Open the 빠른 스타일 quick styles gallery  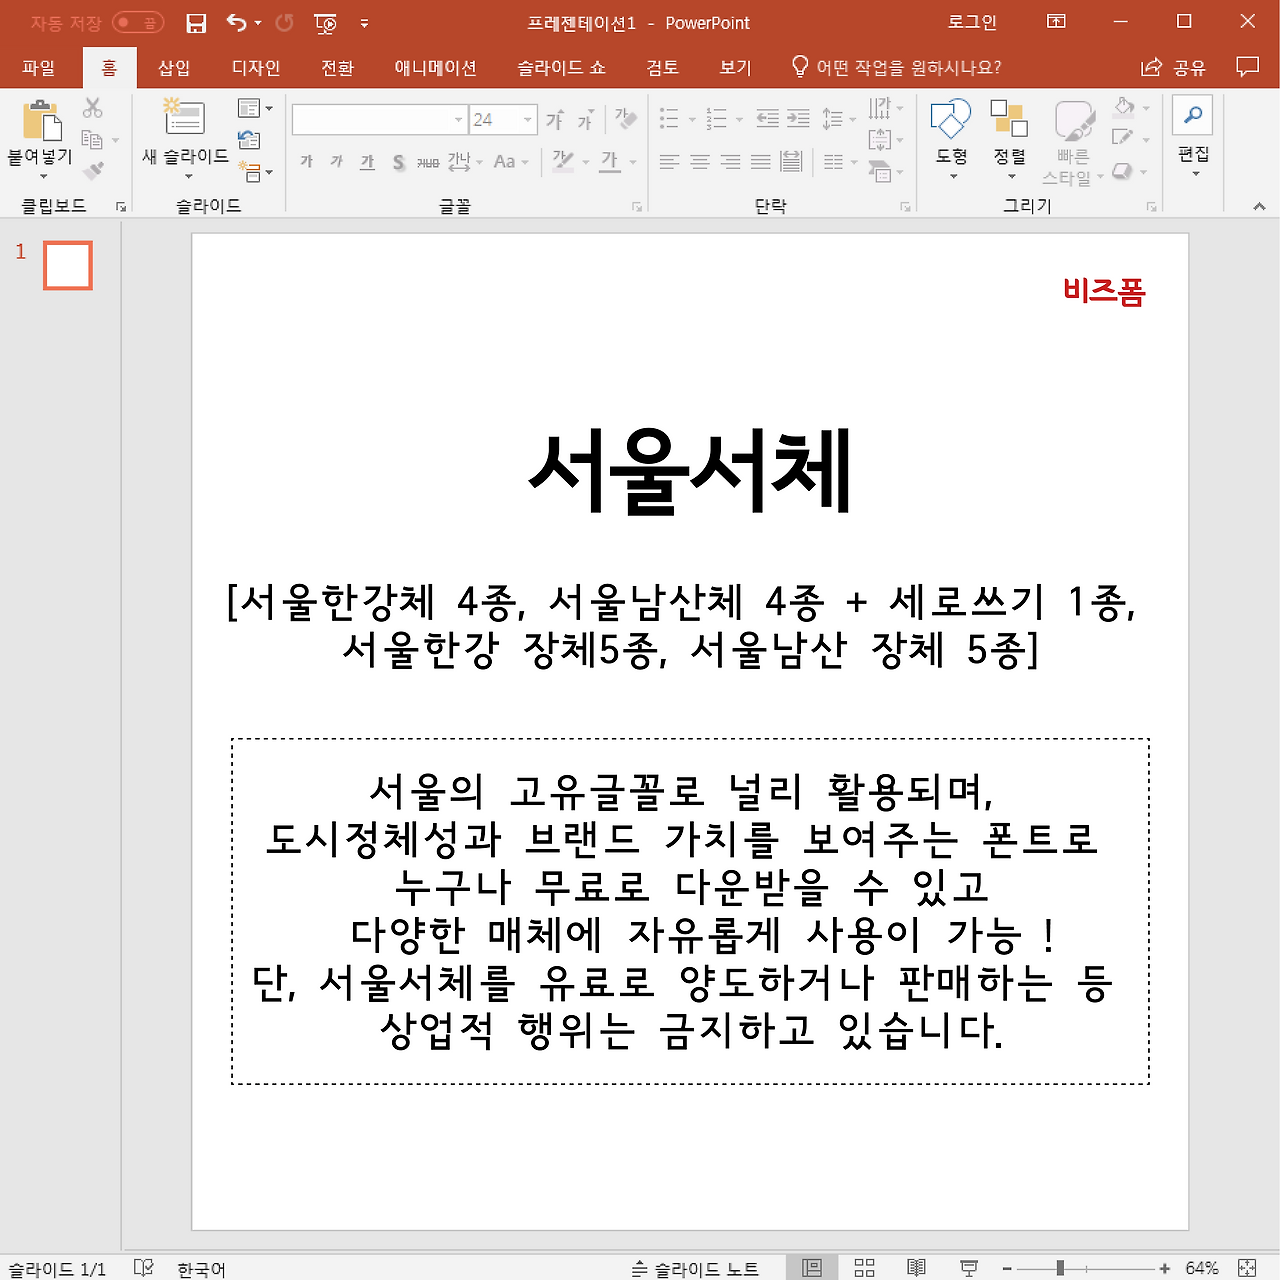(1071, 140)
